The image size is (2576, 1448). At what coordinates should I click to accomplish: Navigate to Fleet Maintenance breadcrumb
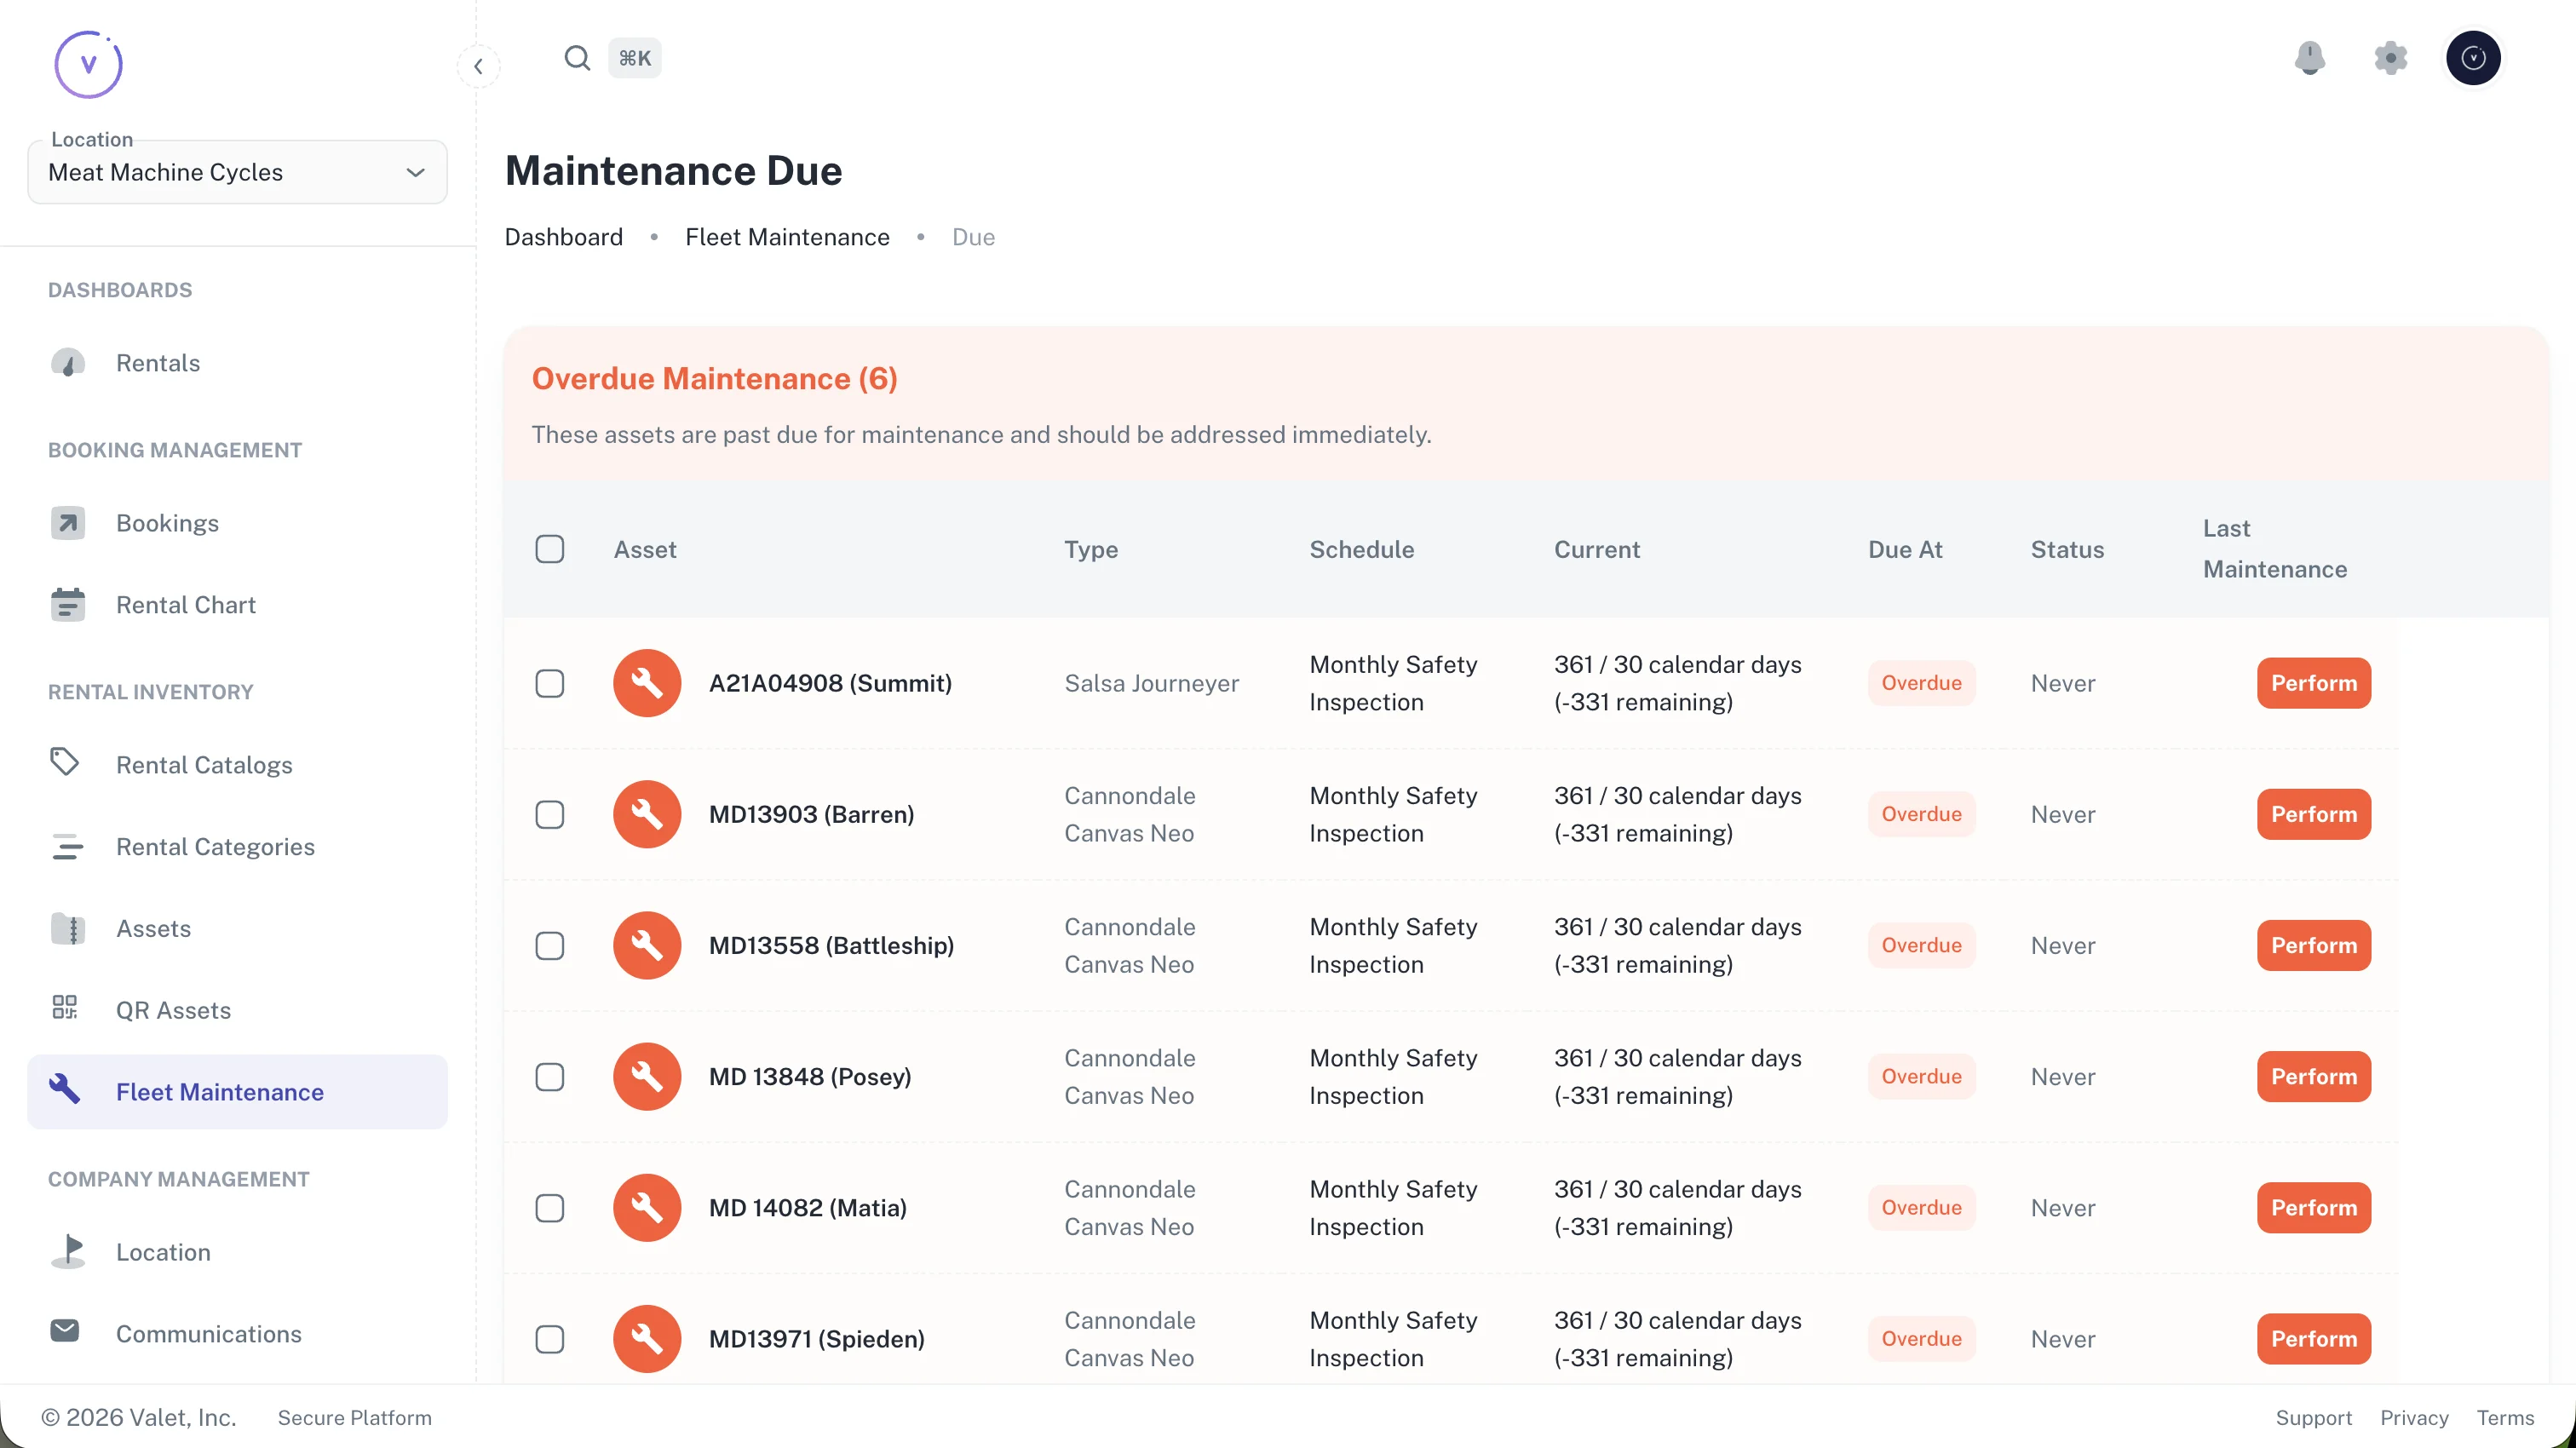tap(787, 237)
